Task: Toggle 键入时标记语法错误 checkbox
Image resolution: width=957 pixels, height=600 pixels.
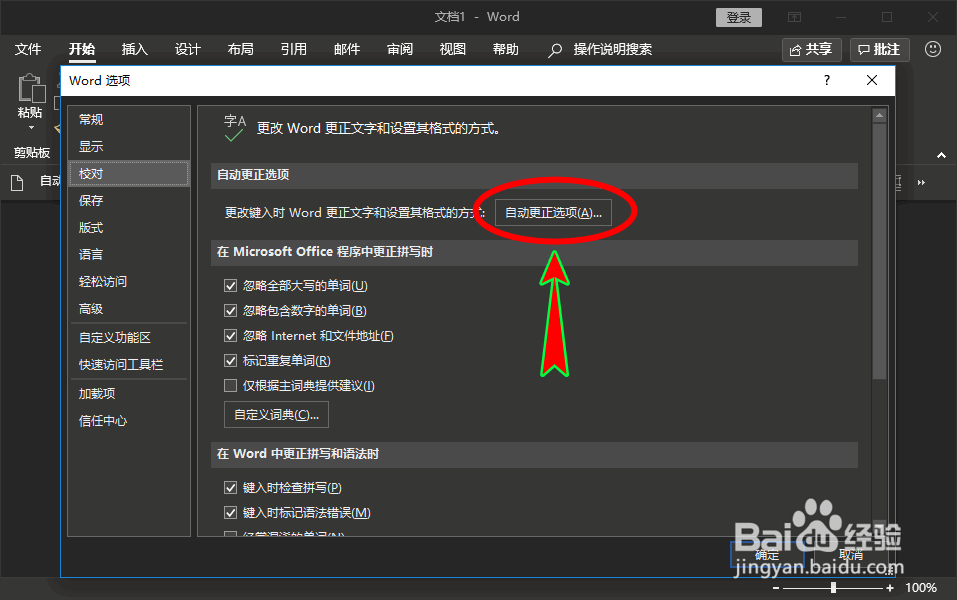Action: [x=231, y=513]
